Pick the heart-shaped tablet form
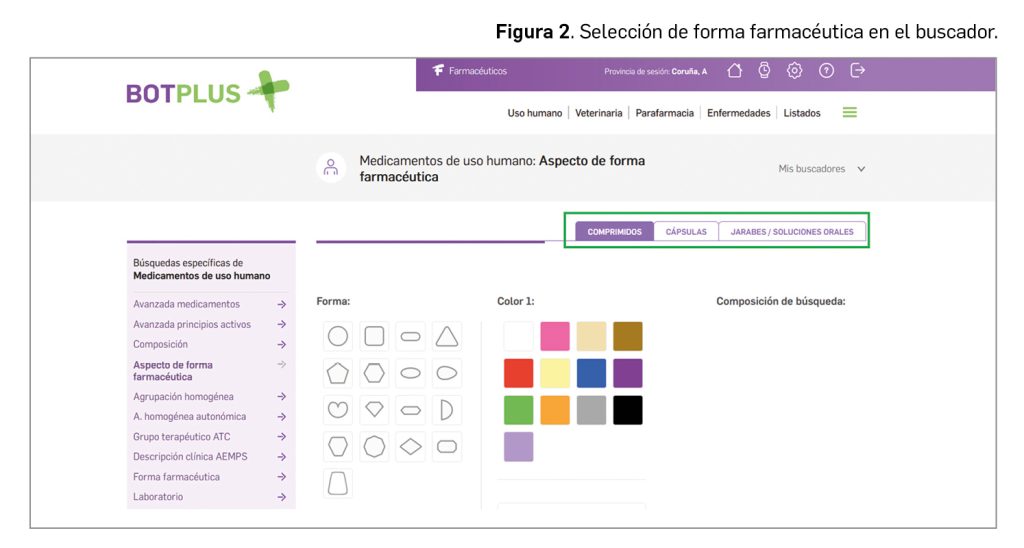The image size is (1024, 548). 338,410
